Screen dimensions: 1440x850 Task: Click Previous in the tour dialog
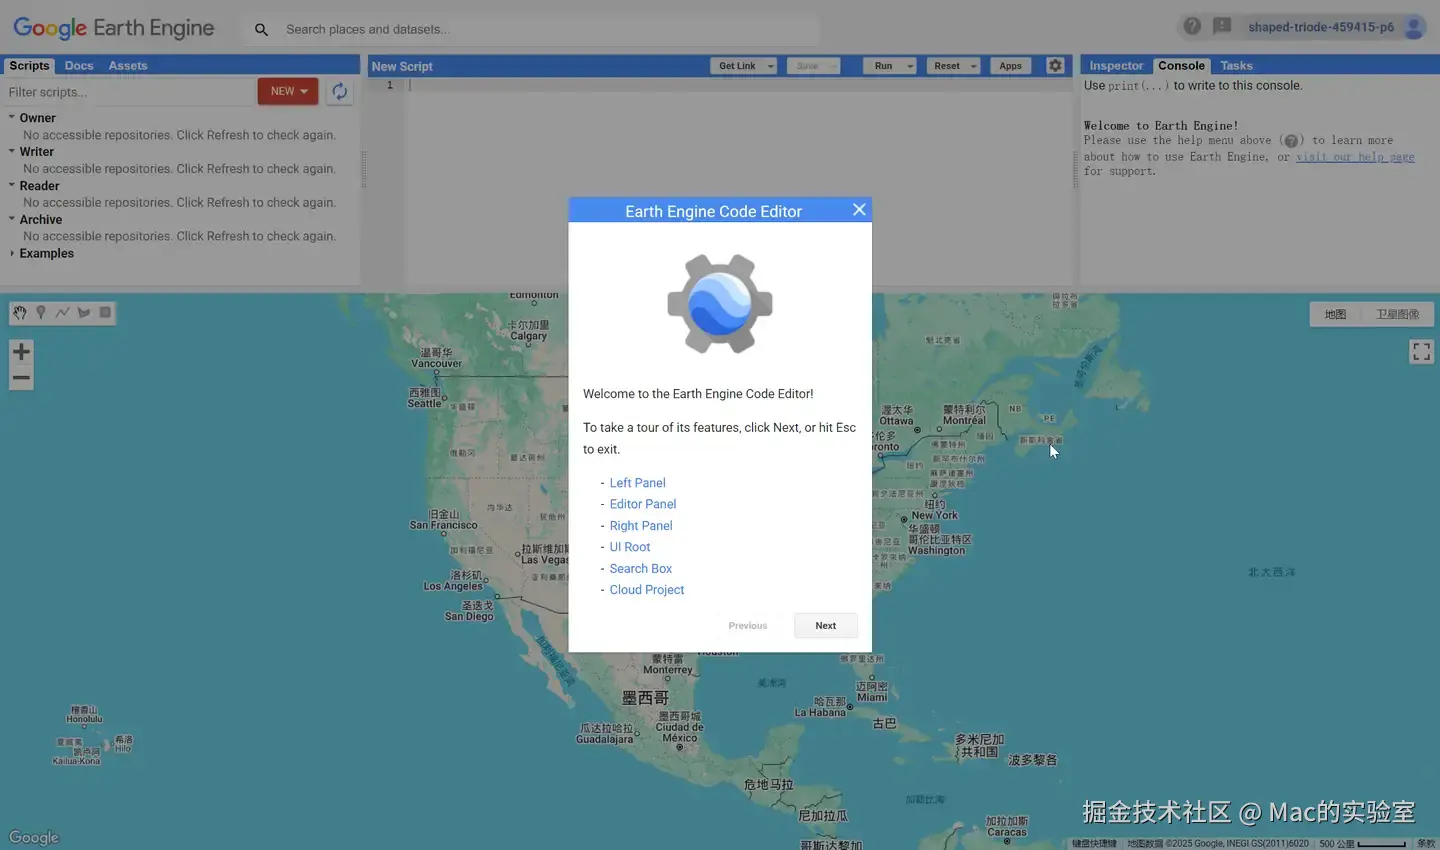click(748, 625)
